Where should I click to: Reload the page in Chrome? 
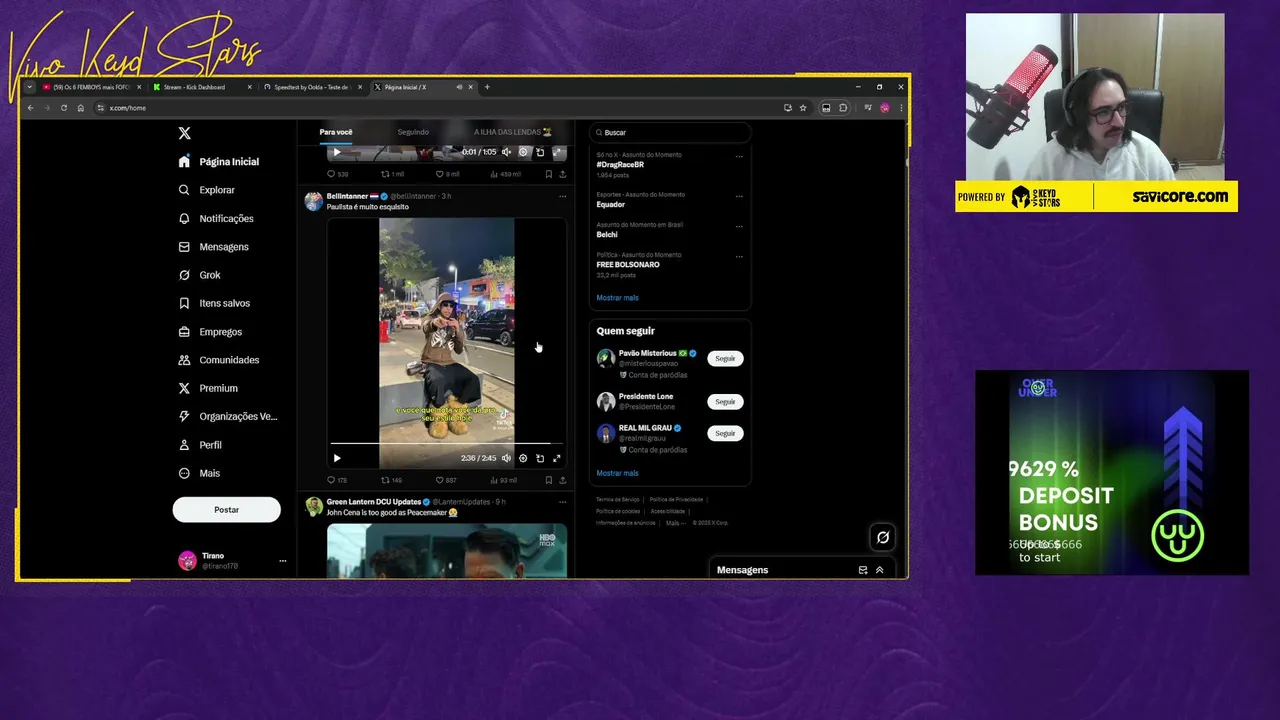pos(63,108)
